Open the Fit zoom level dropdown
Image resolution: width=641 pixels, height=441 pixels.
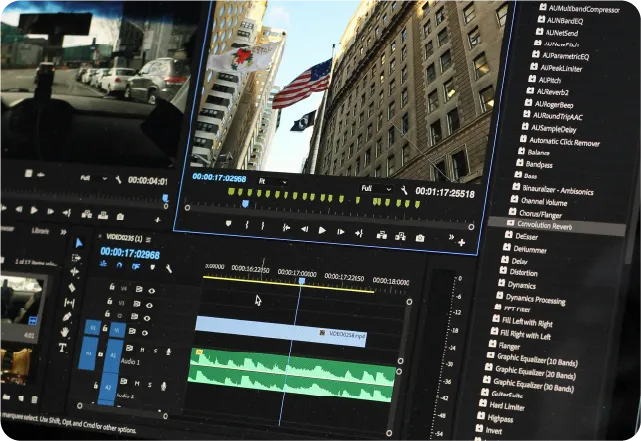click(x=271, y=181)
